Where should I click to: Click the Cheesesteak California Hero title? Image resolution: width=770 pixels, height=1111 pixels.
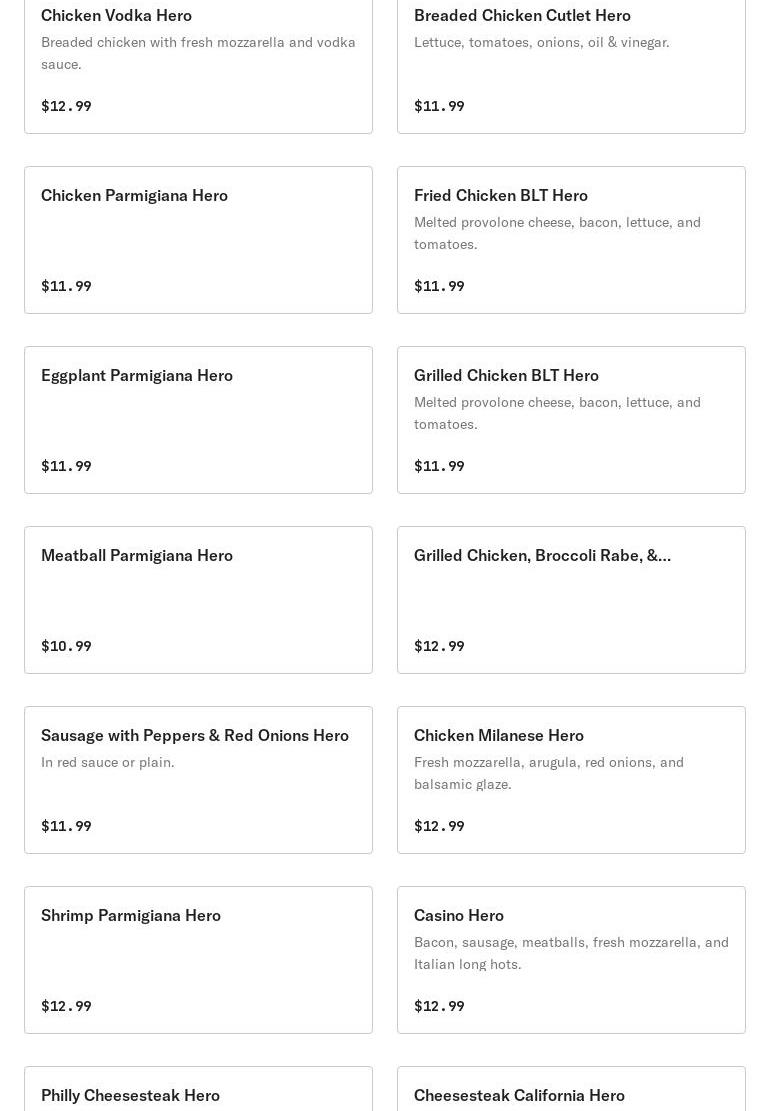pos(519,1095)
